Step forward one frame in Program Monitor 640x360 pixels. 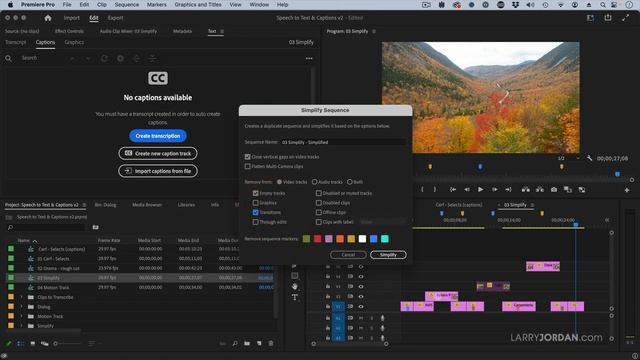(494, 189)
